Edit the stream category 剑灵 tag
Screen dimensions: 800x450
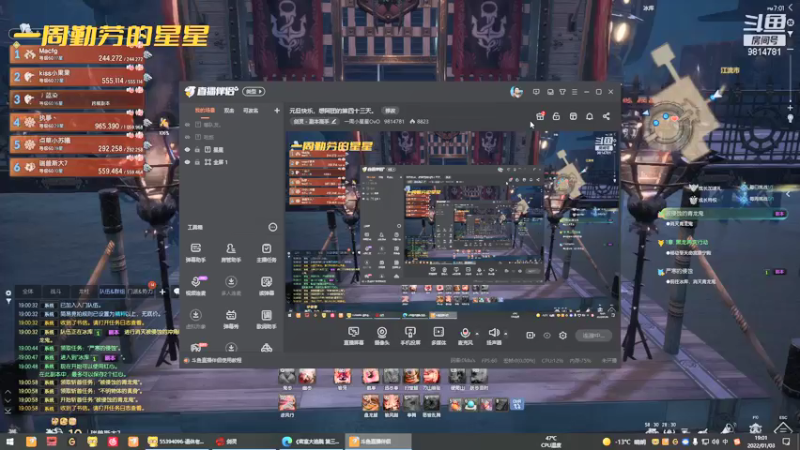click(x=315, y=121)
